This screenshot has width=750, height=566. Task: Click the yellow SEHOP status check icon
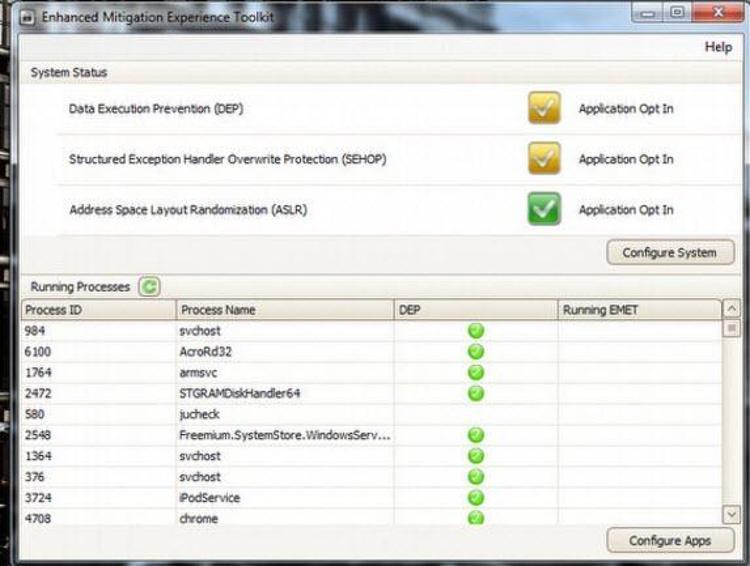coord(544,158)
